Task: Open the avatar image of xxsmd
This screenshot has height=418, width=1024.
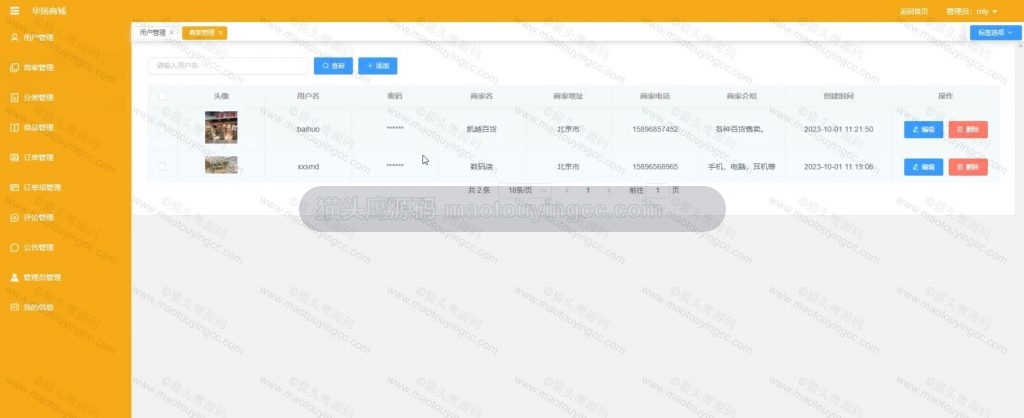Action: (x=221, y=165)
